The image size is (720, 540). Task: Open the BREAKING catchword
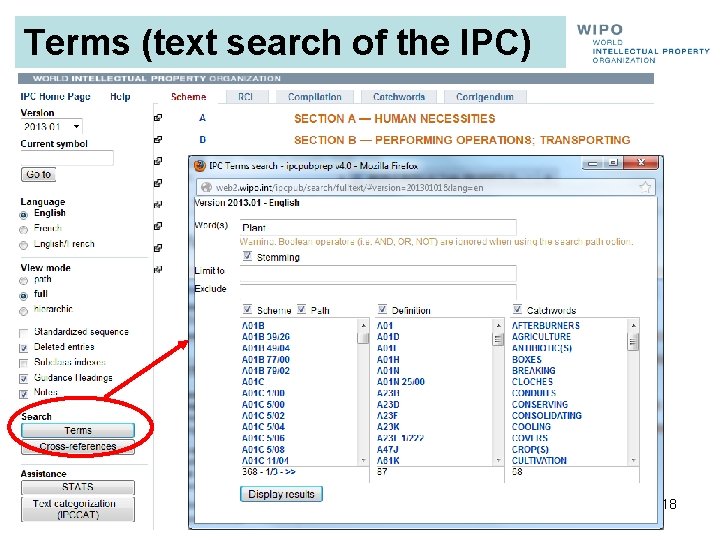pyautogui.click(x=534, y=371)
